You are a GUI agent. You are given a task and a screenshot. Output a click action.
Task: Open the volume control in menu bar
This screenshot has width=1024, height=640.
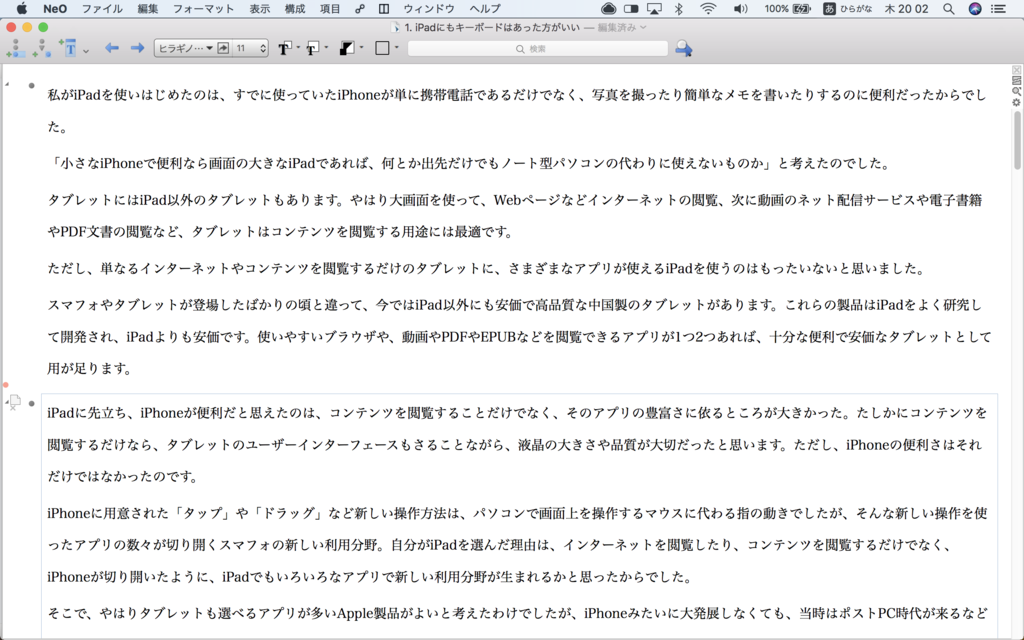740,8
